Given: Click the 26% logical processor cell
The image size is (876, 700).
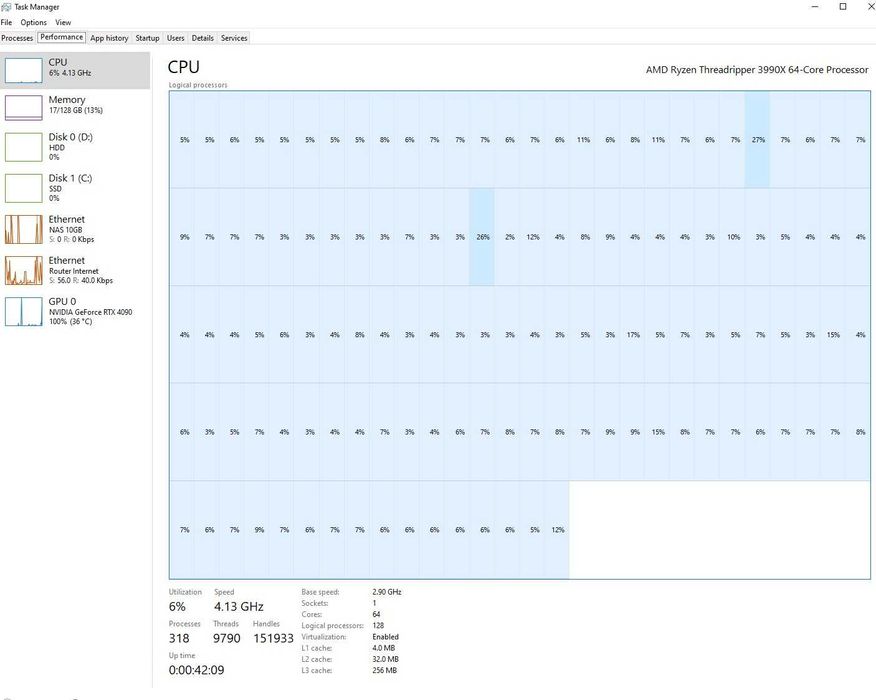Looking at the screenshot, I should (x=482, y=237).
